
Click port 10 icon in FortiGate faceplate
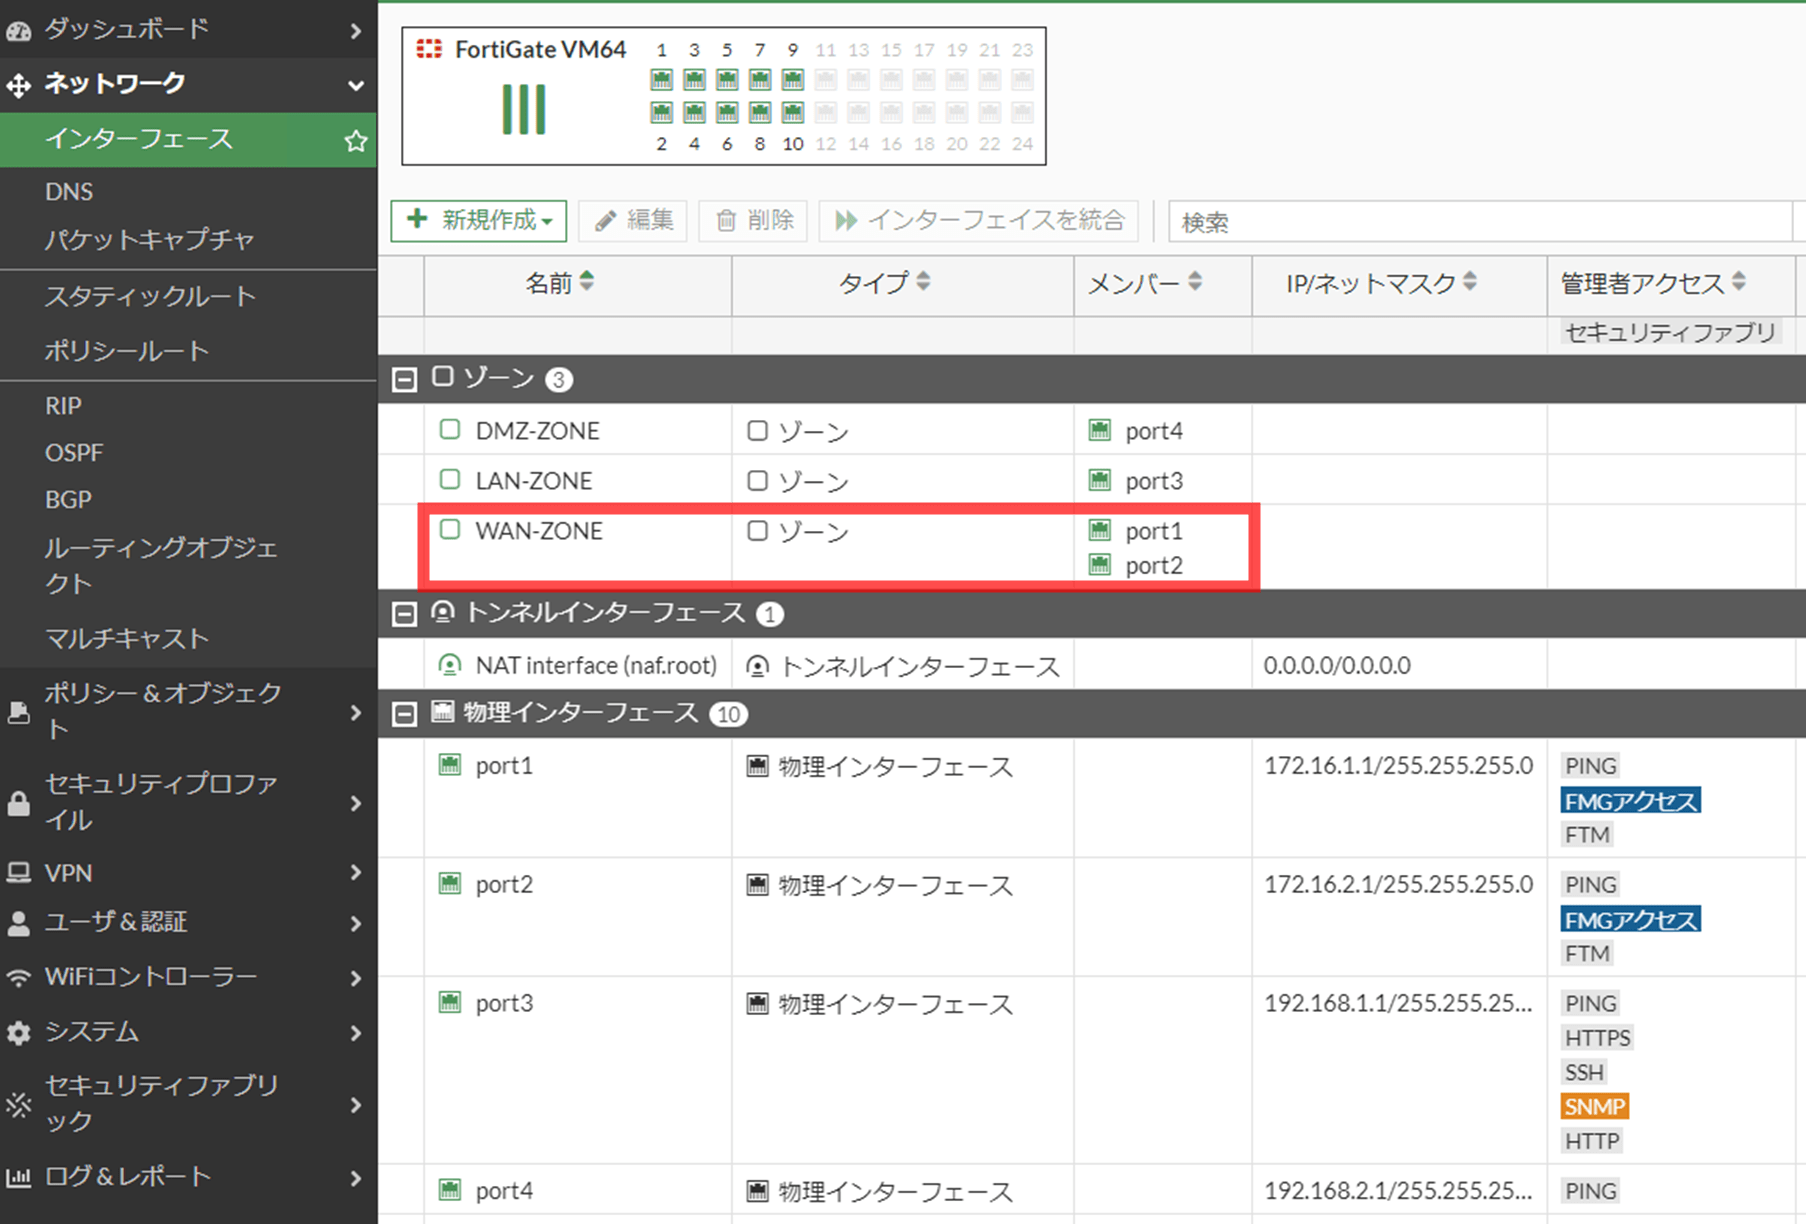pyautogui.click(x=792, y=112)
